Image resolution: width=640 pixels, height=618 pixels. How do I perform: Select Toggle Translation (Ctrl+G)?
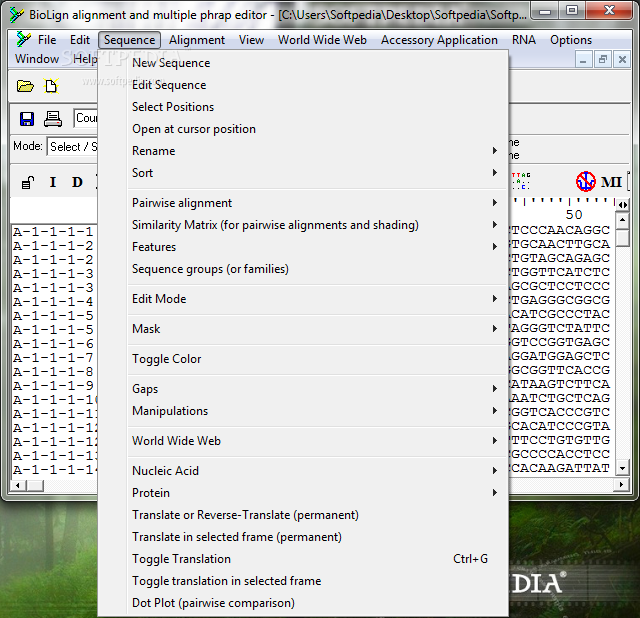317,559
